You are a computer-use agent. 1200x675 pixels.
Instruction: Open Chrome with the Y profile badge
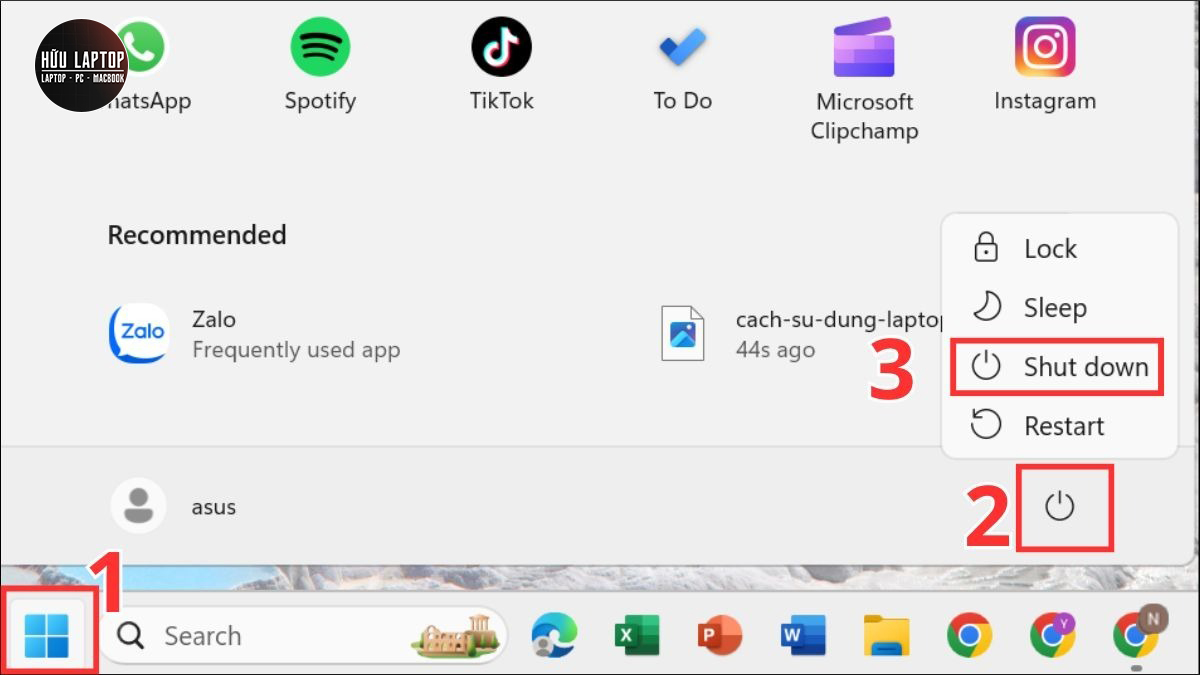pyautogui.click(x=1053, y=634)
